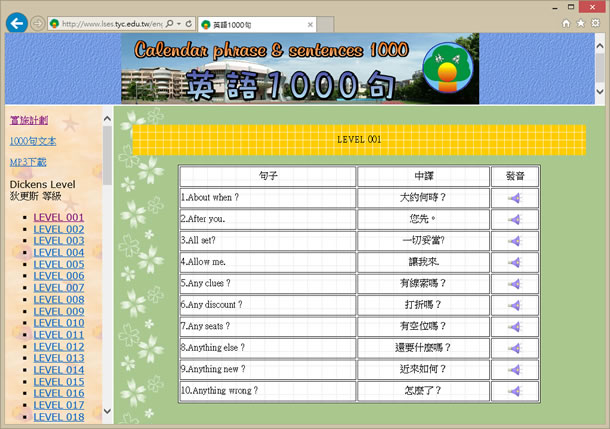Click sidebar scrollbar down arrow
Image resolution: width=610 pixels, height=429 pixels.
pyautogui.click(x=107, y=410)
